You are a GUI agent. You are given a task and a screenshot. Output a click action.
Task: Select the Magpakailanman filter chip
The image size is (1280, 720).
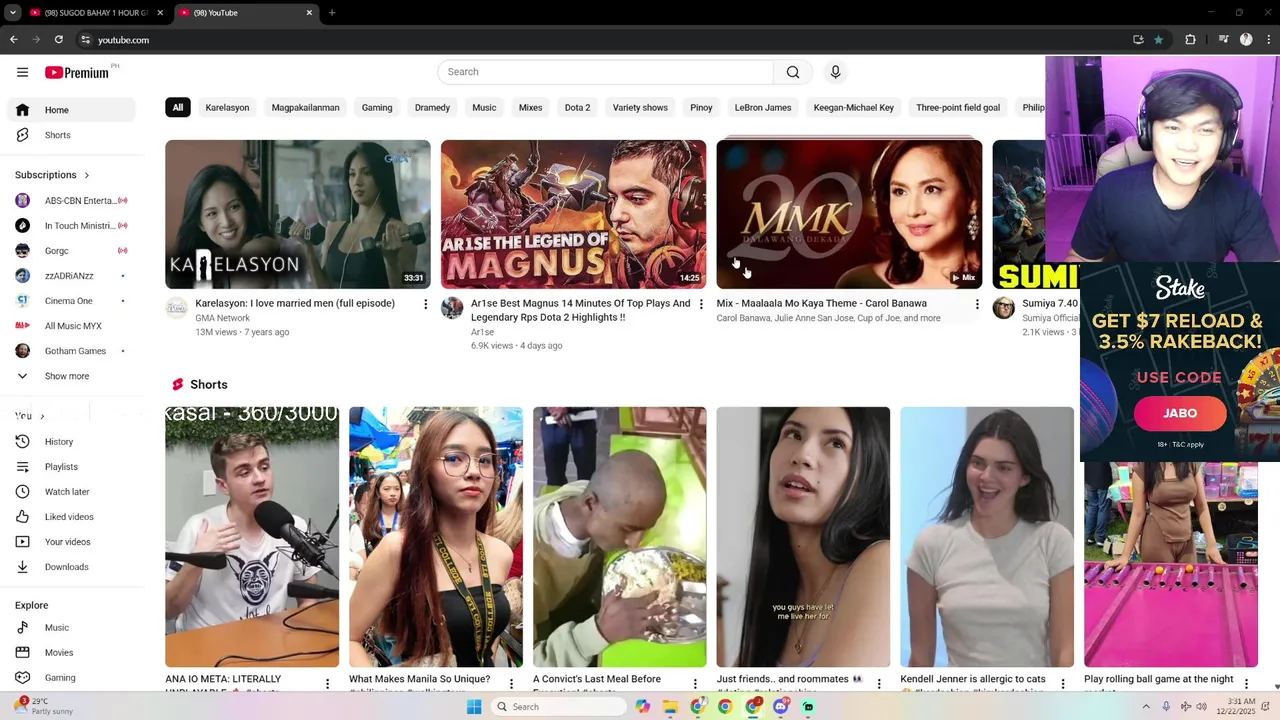click(305, 108)
